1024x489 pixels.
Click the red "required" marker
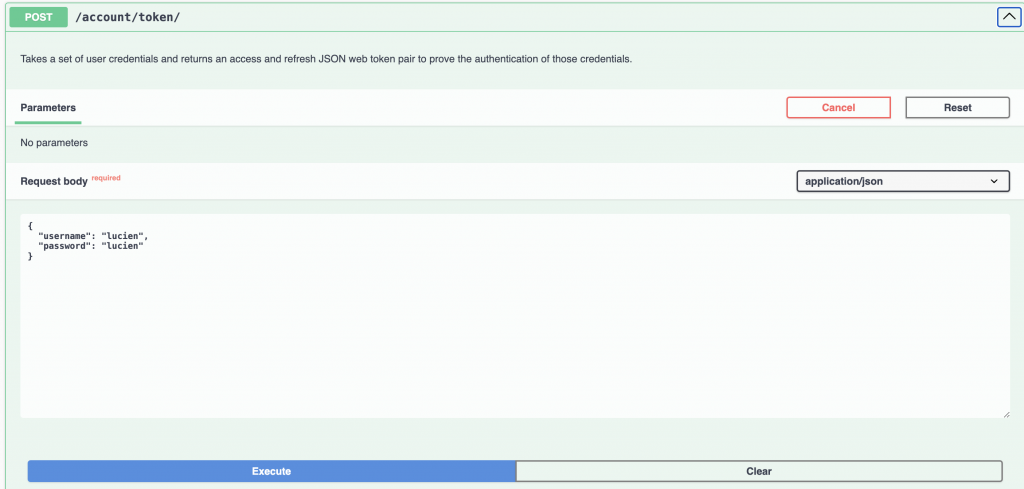coord(106,178)
